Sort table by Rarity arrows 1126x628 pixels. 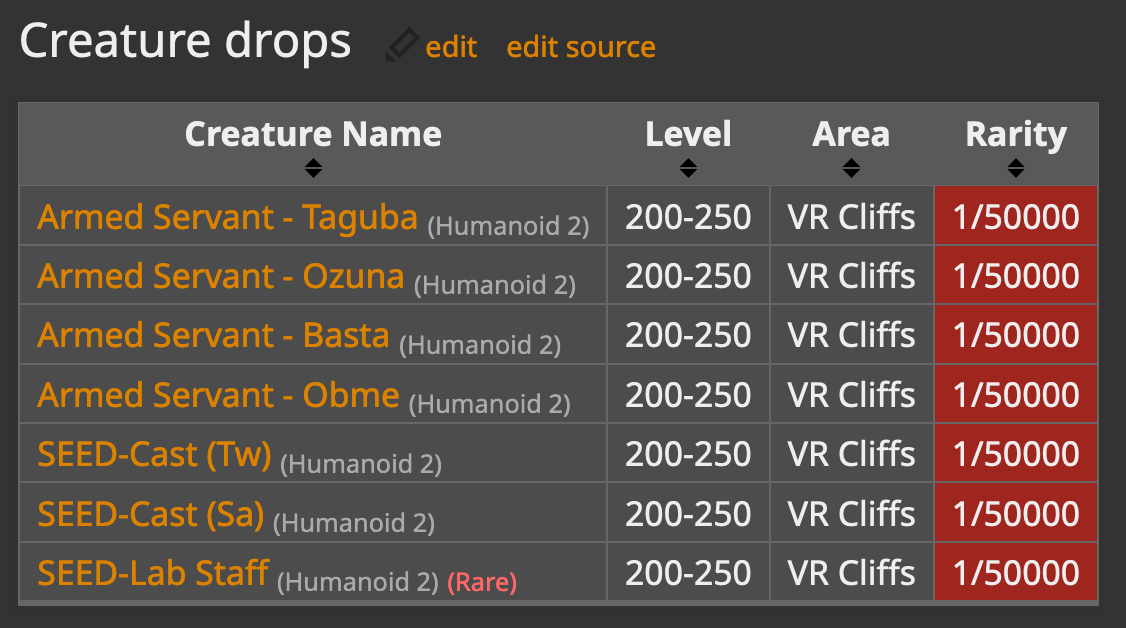(1015, 168)
